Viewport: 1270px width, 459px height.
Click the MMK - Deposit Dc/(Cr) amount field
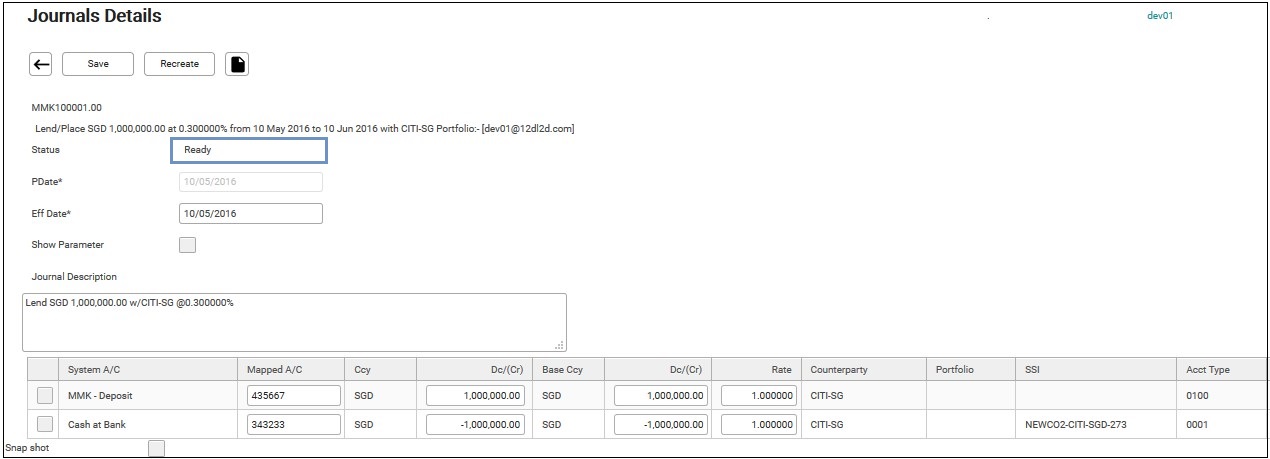coord(476,396)
